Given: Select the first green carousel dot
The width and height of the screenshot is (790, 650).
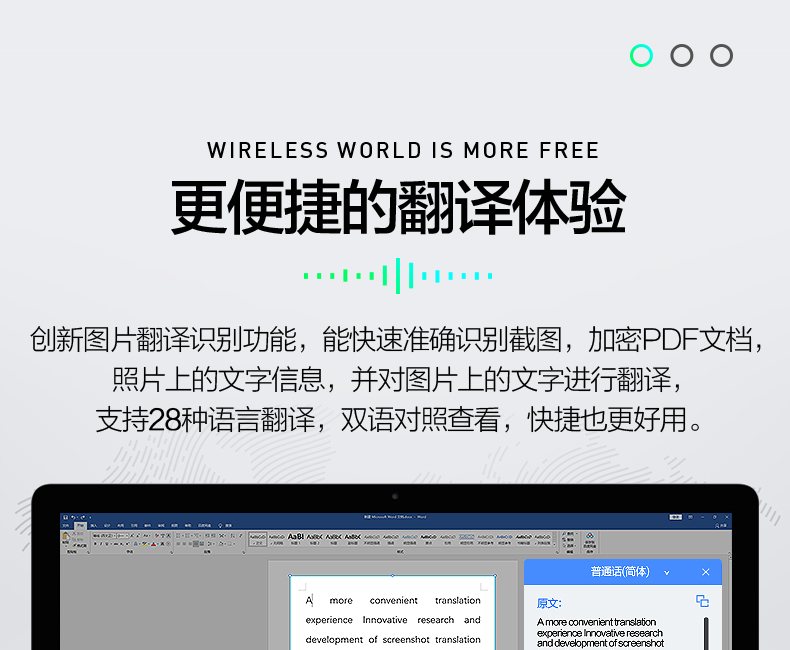Looking at the screenshot, I should click(x=641, y=55).
